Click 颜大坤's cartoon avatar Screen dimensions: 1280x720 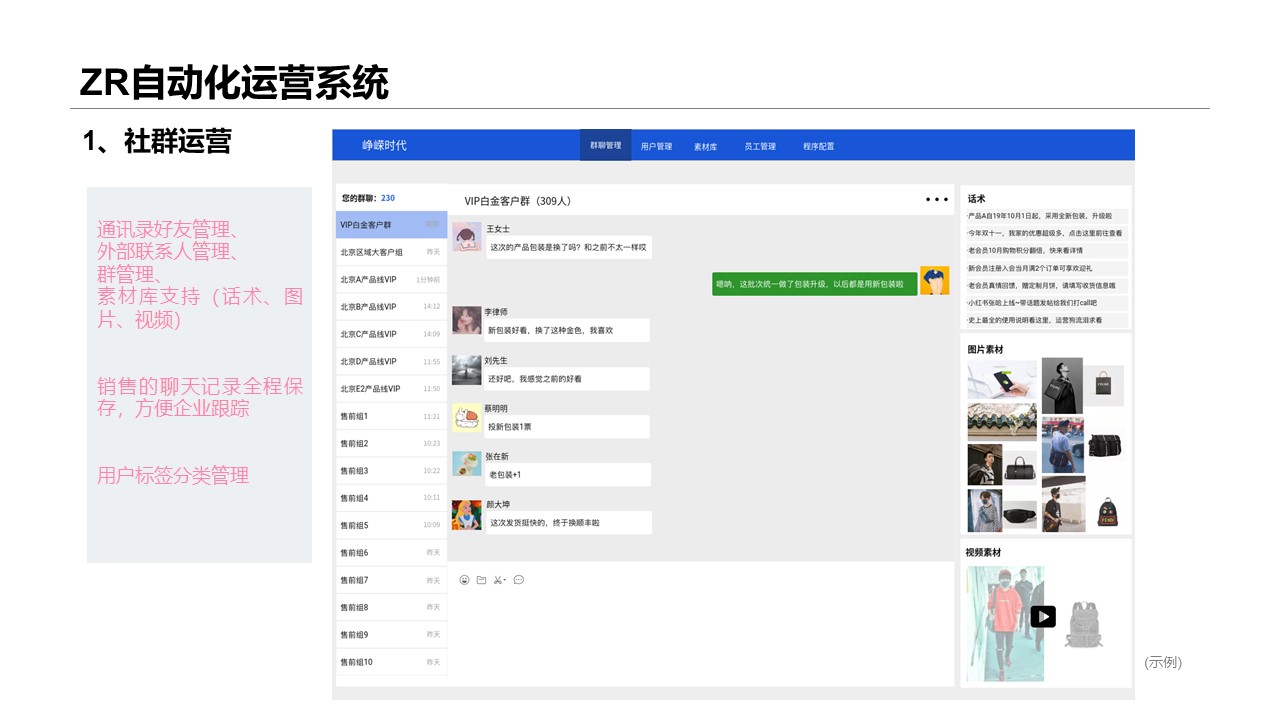pos(466,515)
